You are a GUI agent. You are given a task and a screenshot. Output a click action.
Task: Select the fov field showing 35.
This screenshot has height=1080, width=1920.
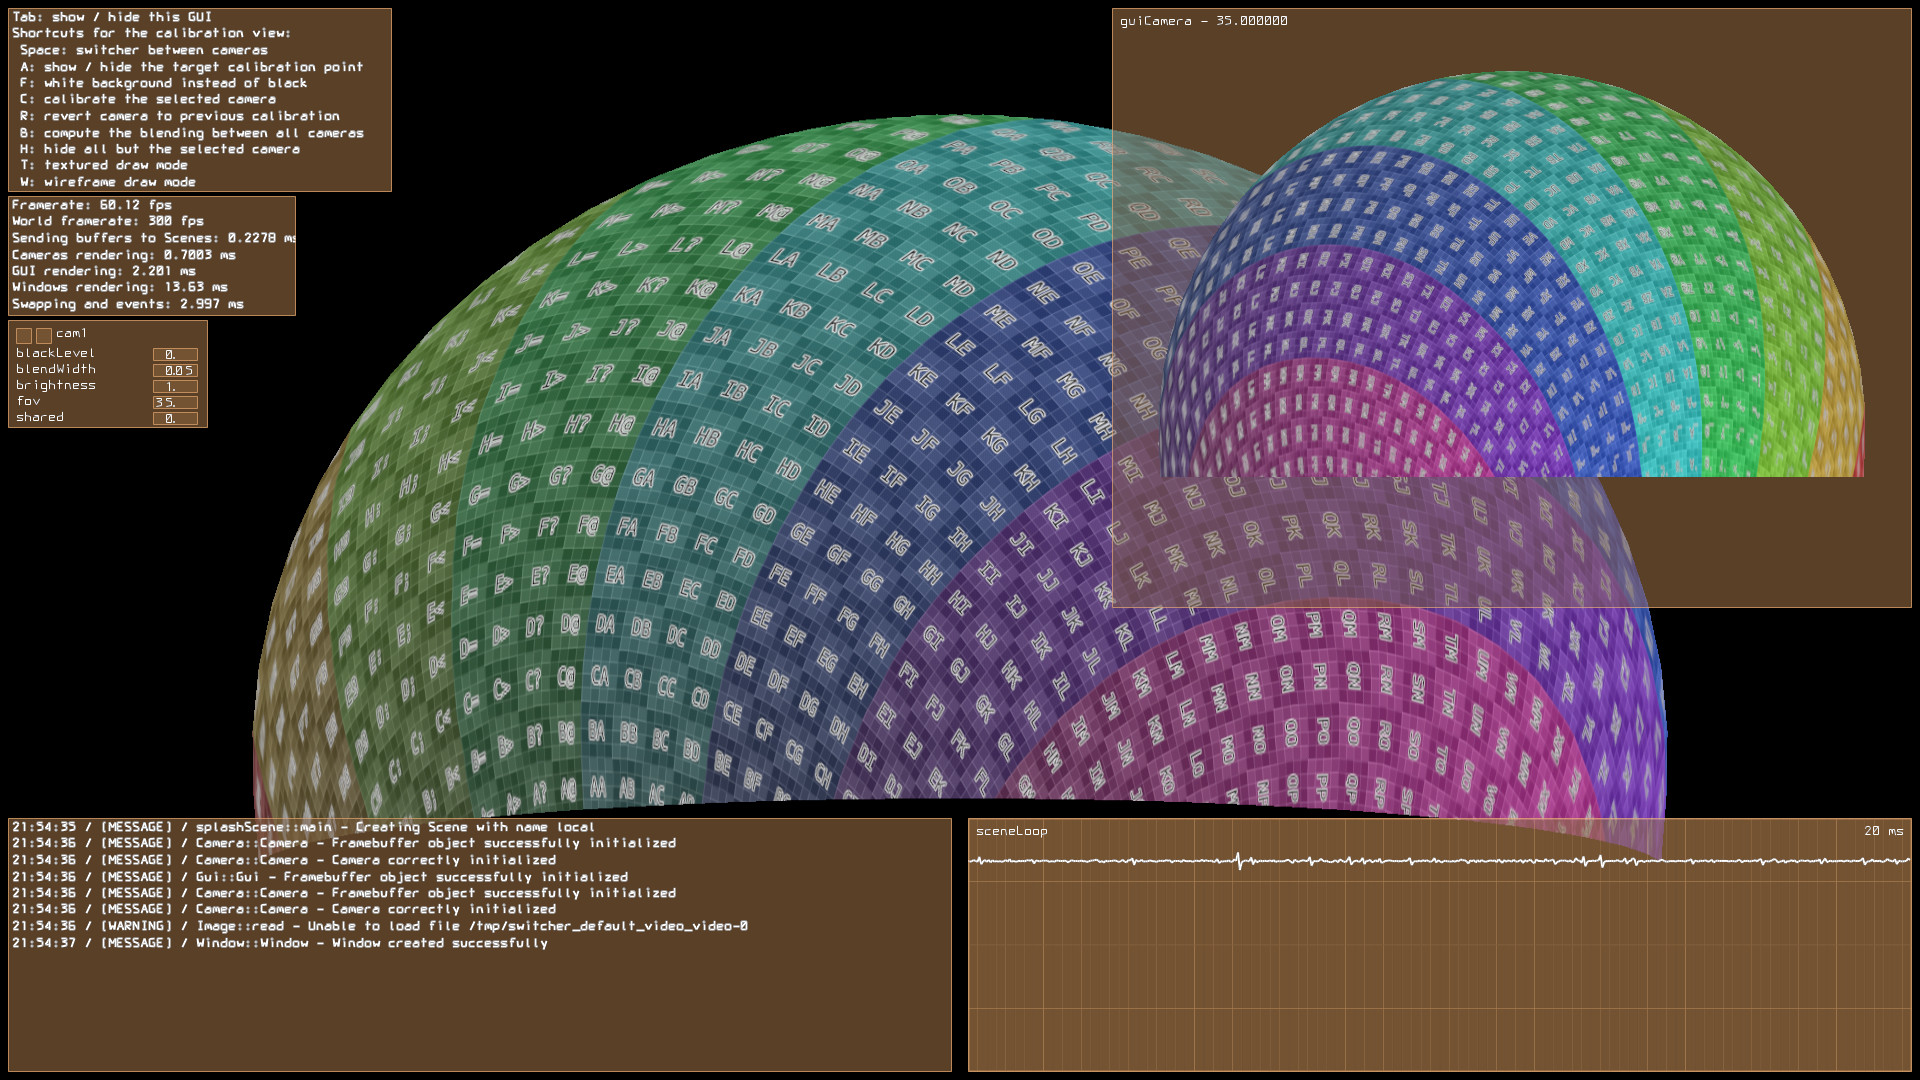176,401
